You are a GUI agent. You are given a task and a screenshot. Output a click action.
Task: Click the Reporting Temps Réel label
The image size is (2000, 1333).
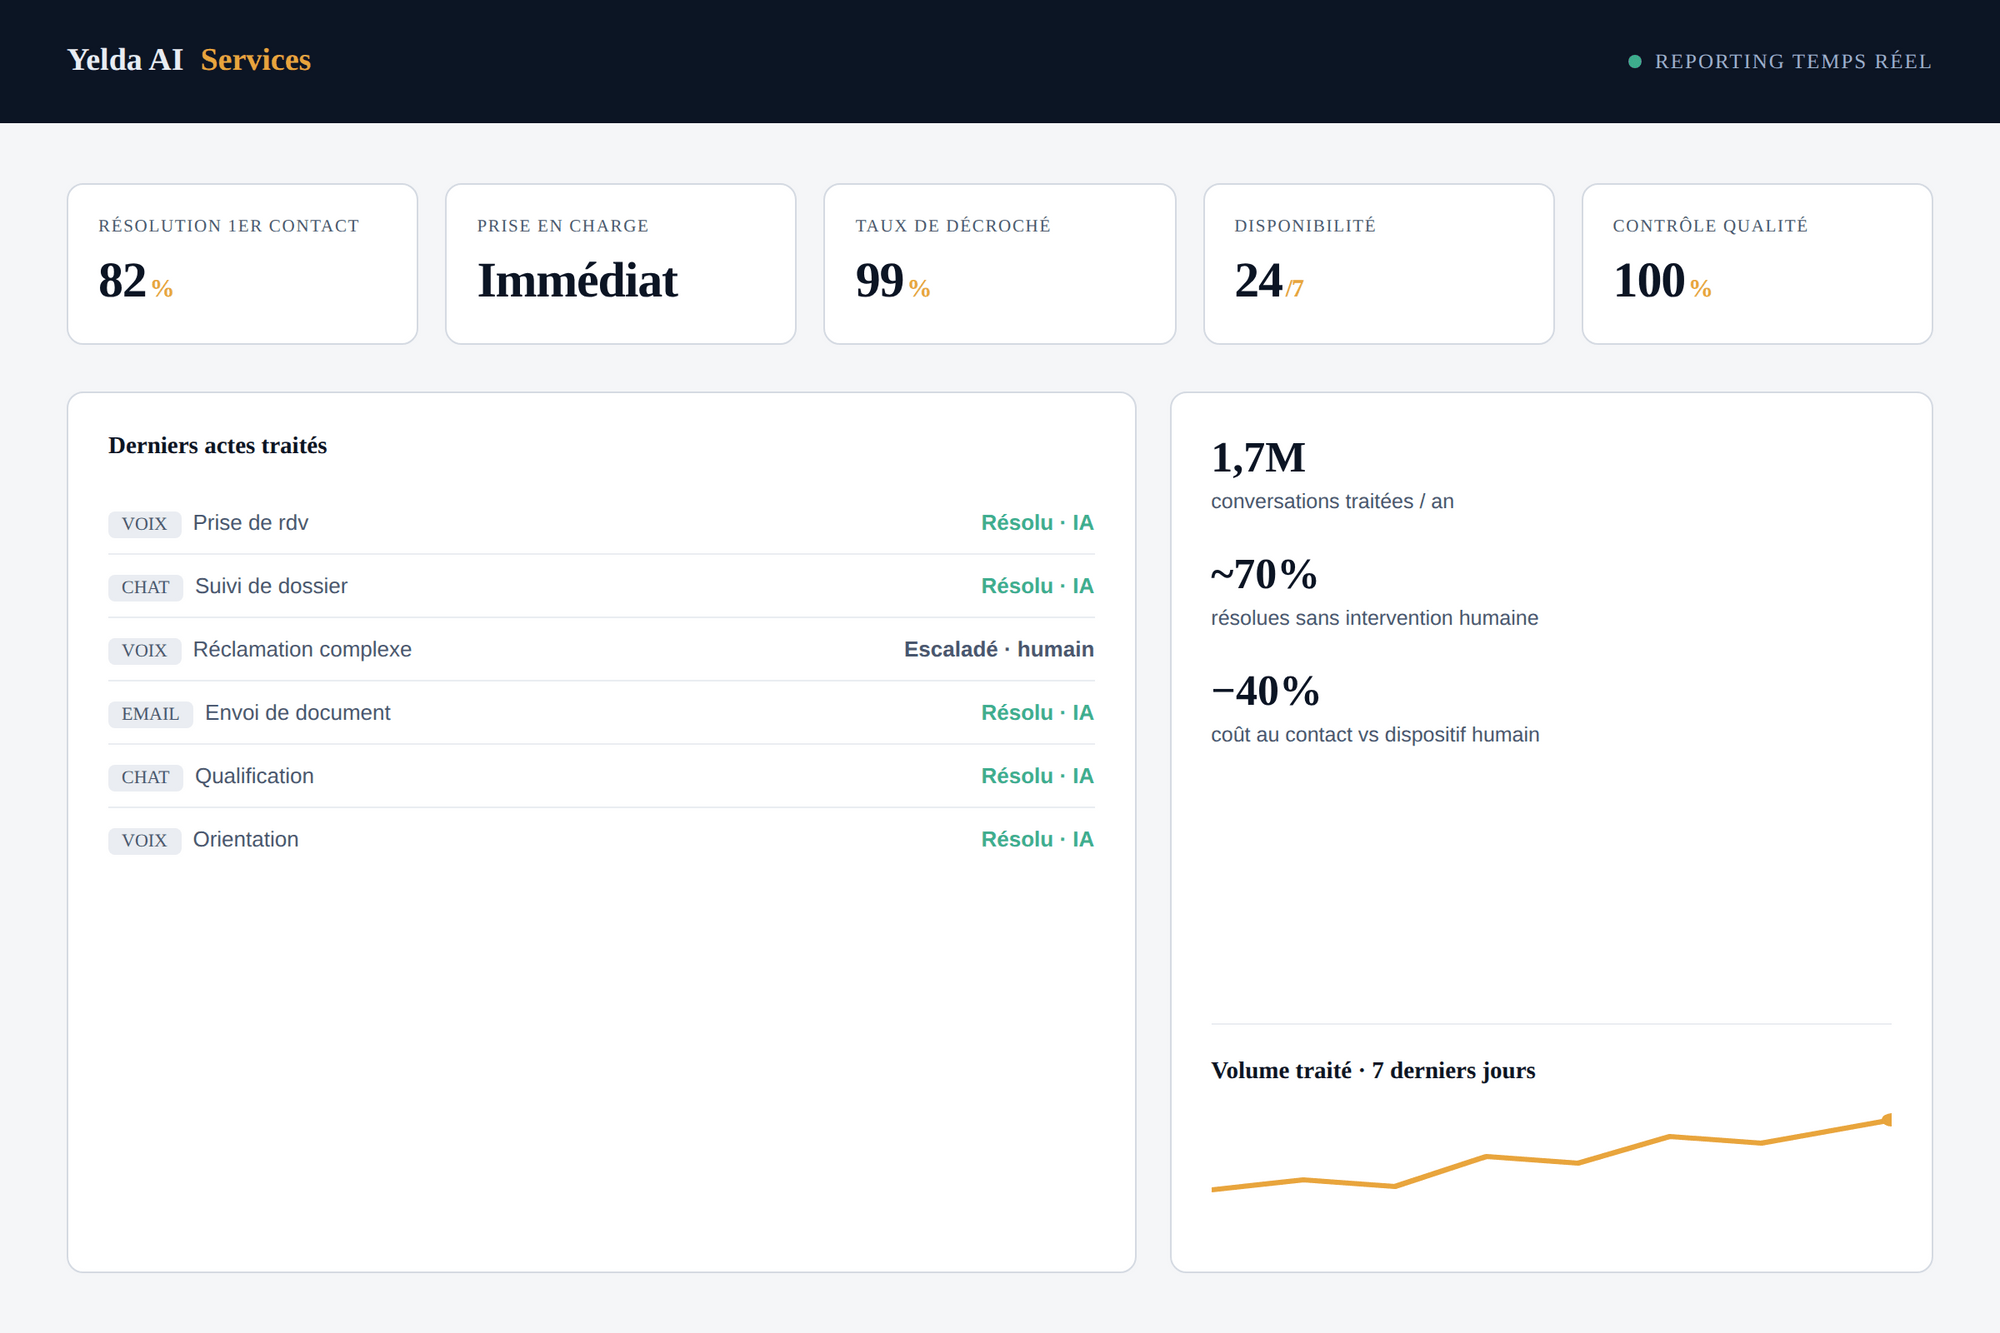click(1792, 61)
